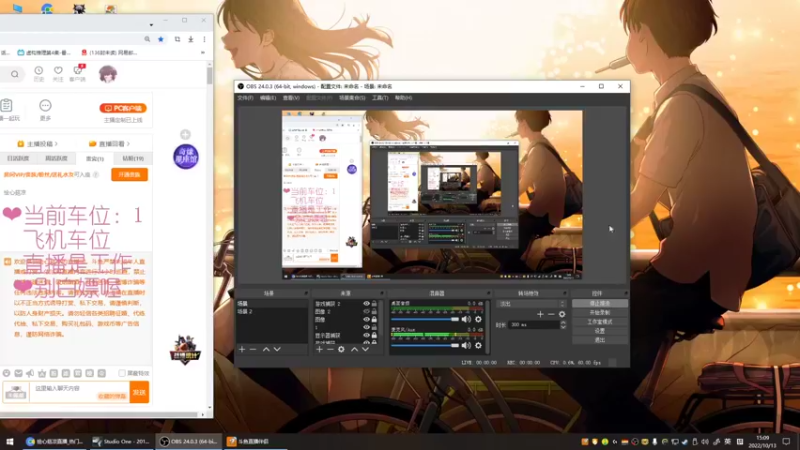Open Mic/Aux settings gear in mixer
This screenshot has width=800, height=450.
click(x=478, y=345)
